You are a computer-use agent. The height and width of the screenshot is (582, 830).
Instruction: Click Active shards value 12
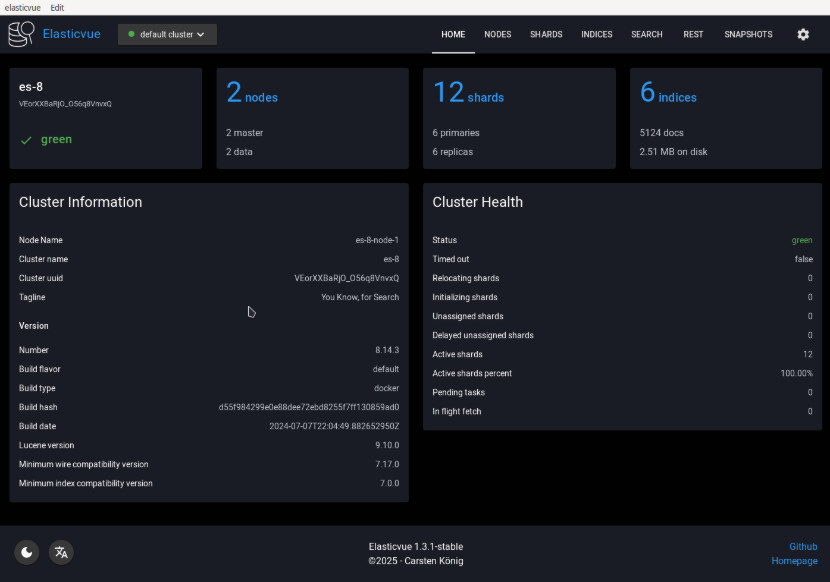(x=808, y=354)
